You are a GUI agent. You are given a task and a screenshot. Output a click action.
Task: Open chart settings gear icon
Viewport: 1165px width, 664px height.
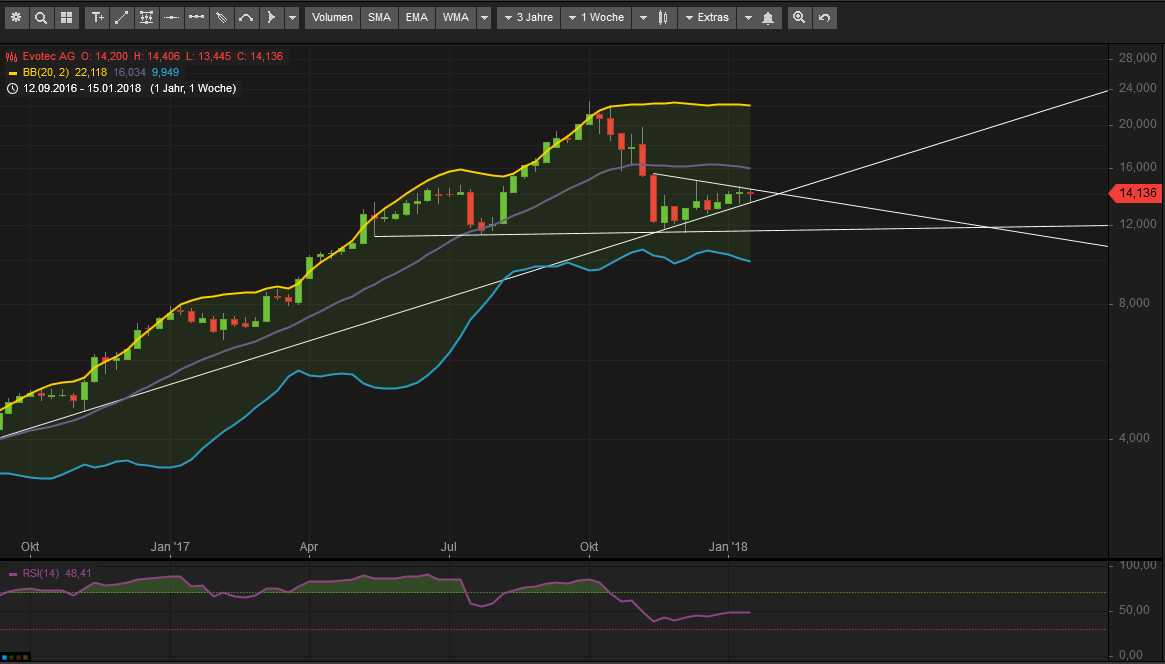(16, 17)
